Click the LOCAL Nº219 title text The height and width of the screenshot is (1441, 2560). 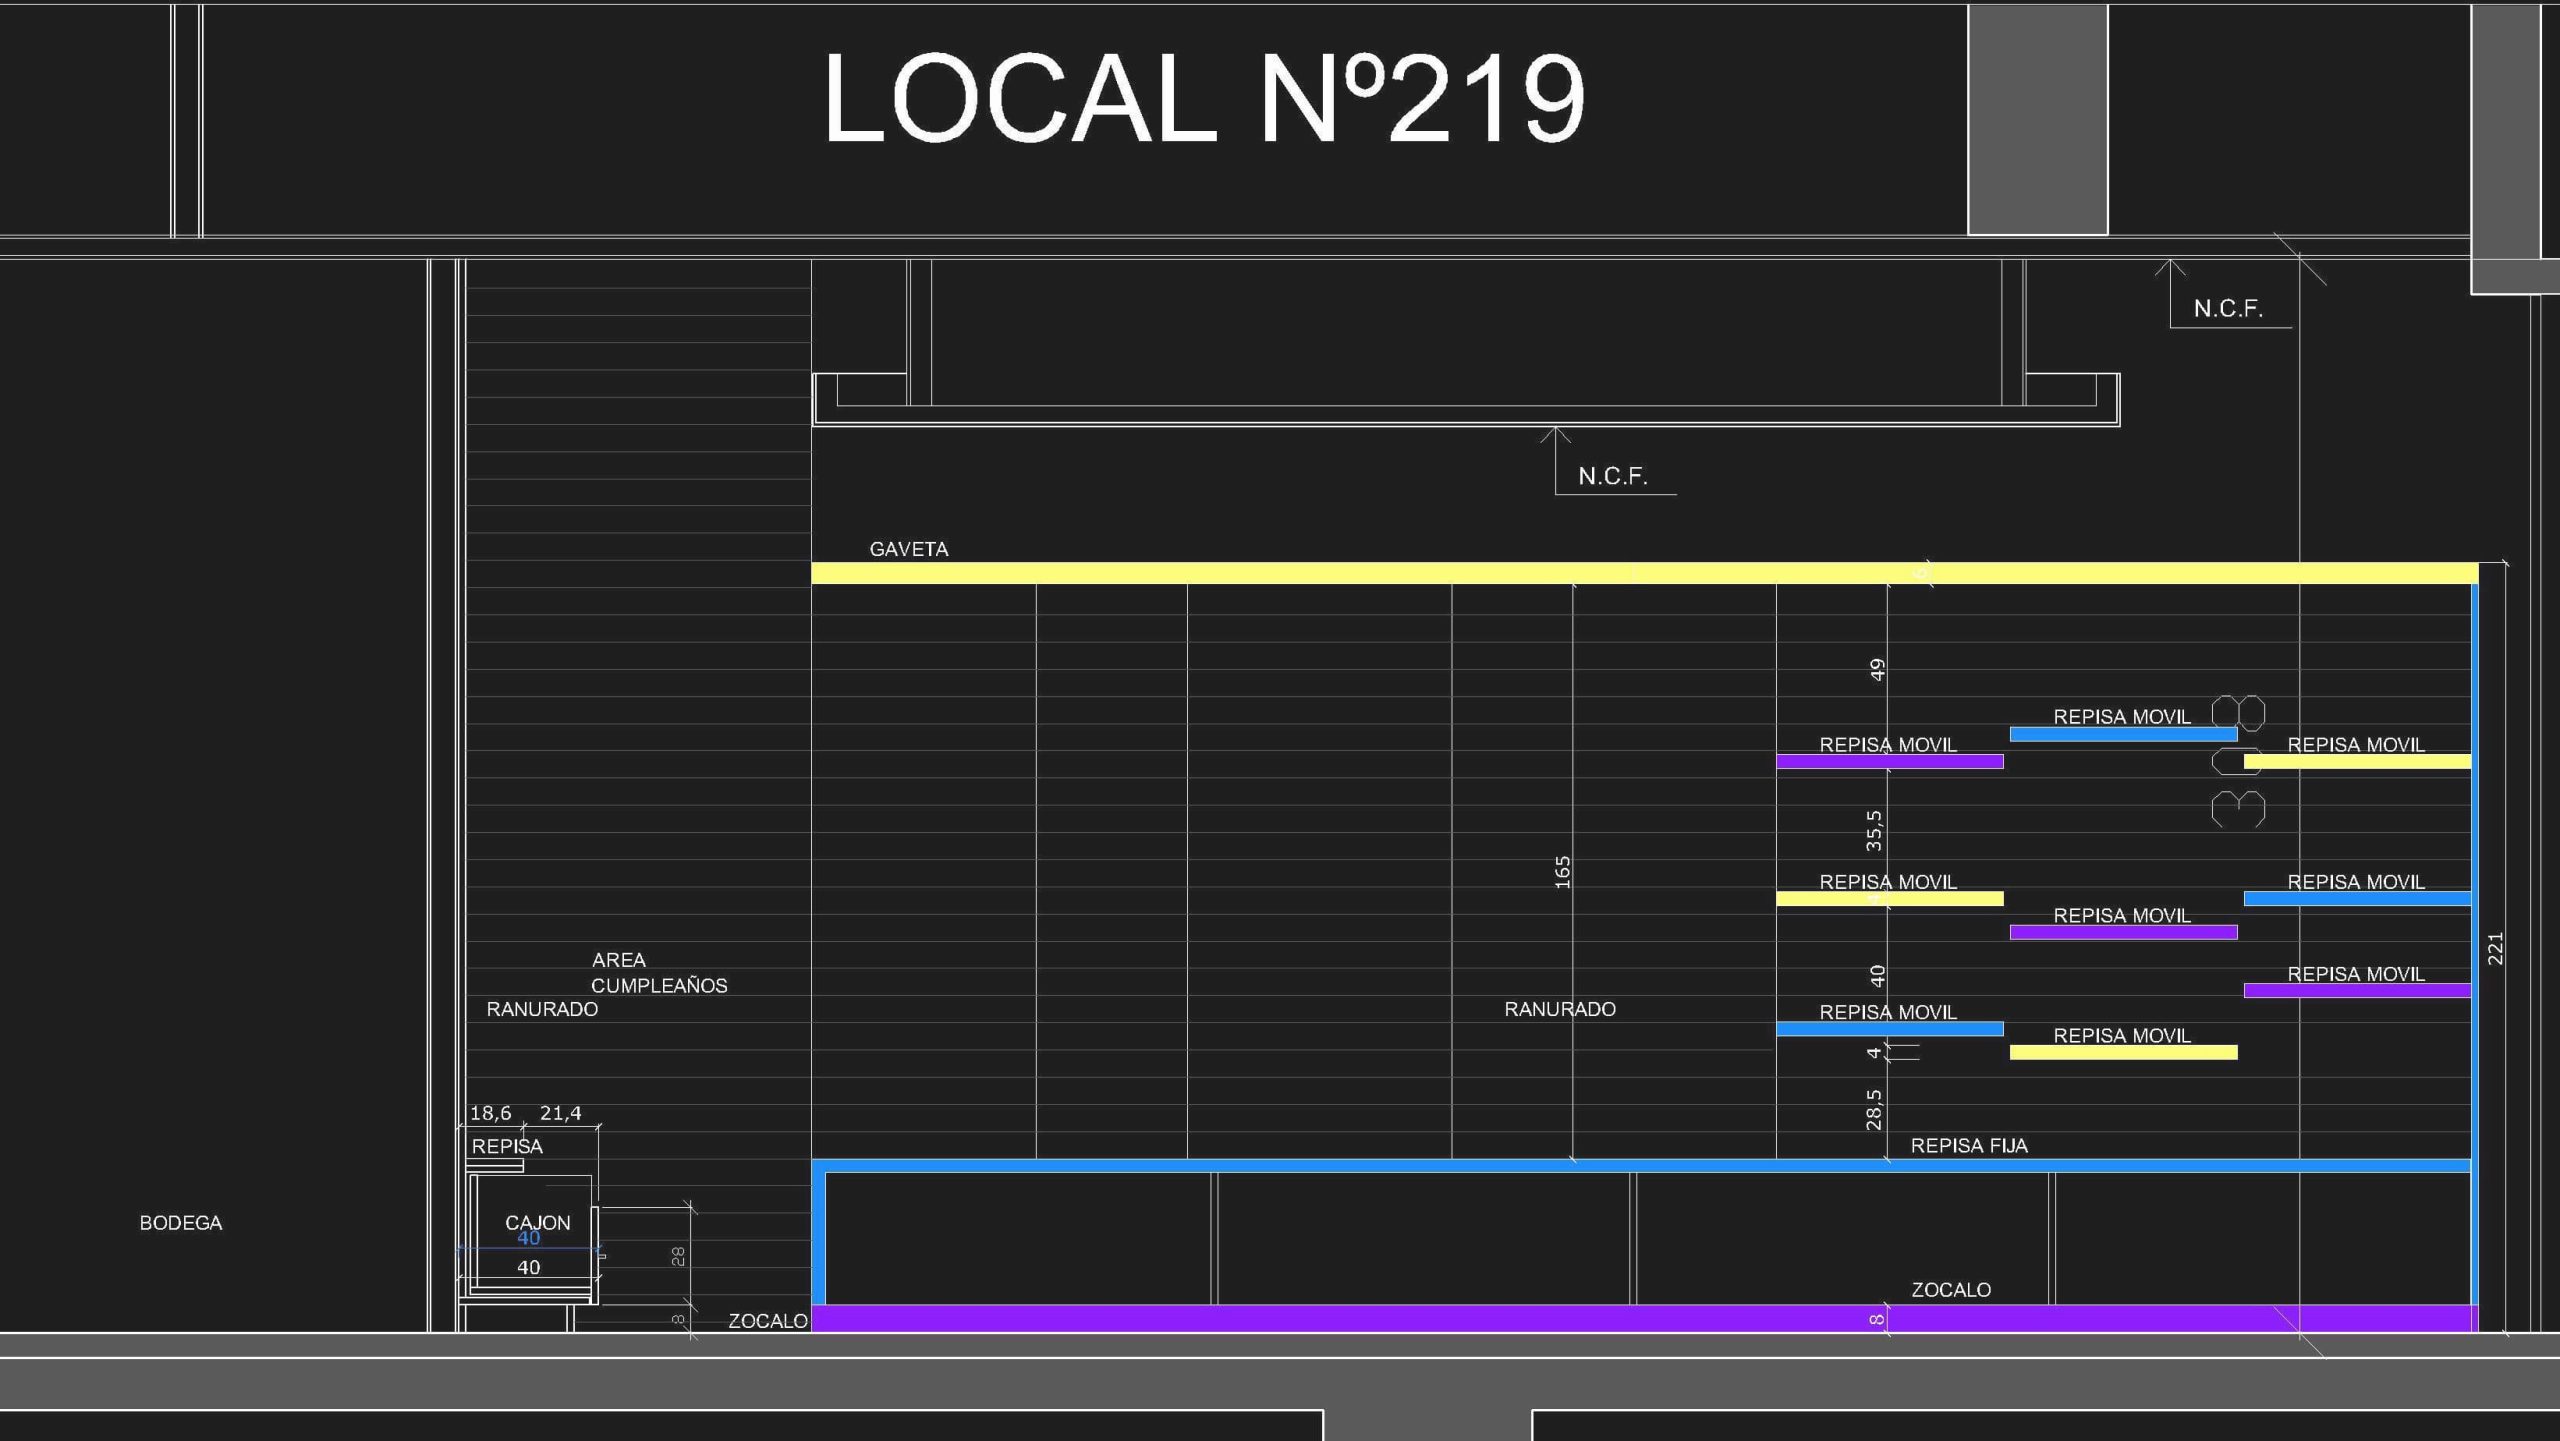(1203, 98)
